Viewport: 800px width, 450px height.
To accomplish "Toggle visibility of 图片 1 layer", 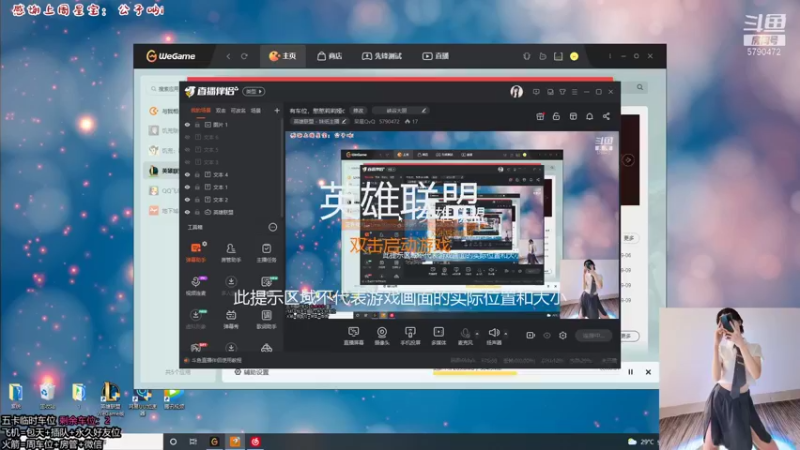I will (x=187, y=124).
